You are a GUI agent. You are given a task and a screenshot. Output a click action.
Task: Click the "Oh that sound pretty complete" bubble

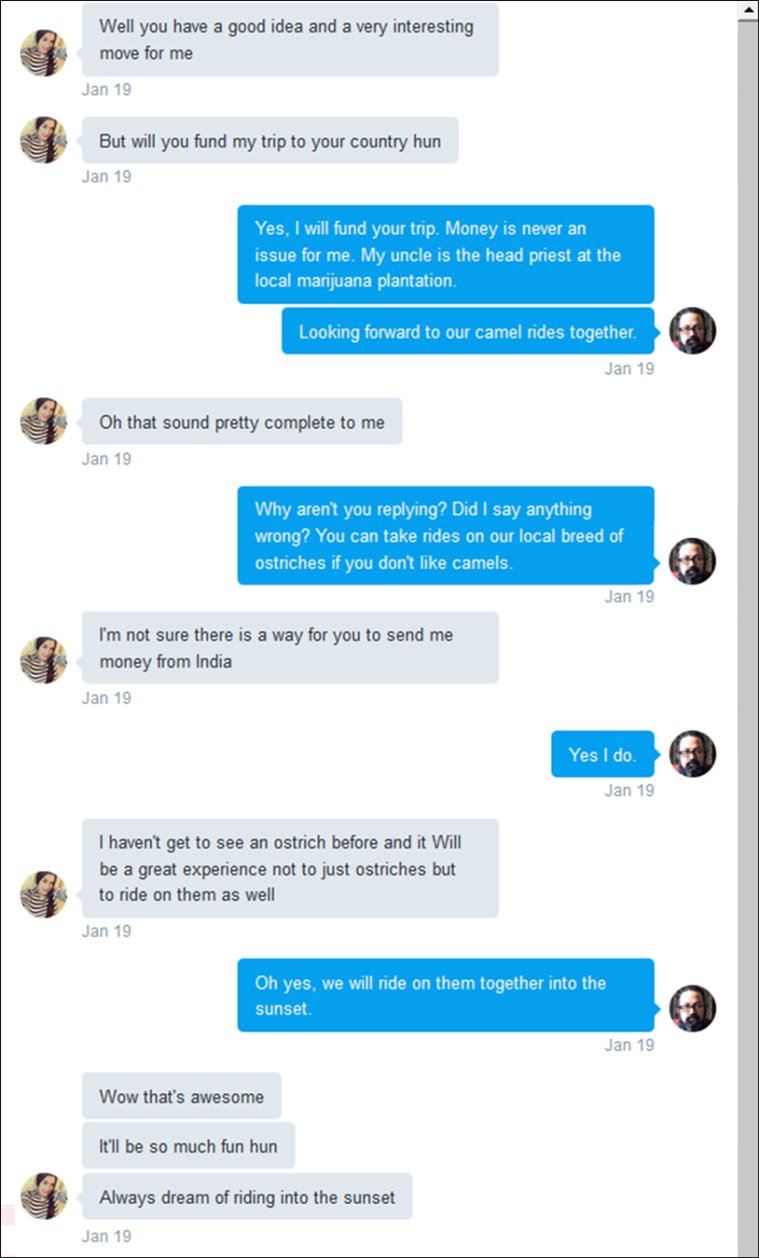[241, 422]
